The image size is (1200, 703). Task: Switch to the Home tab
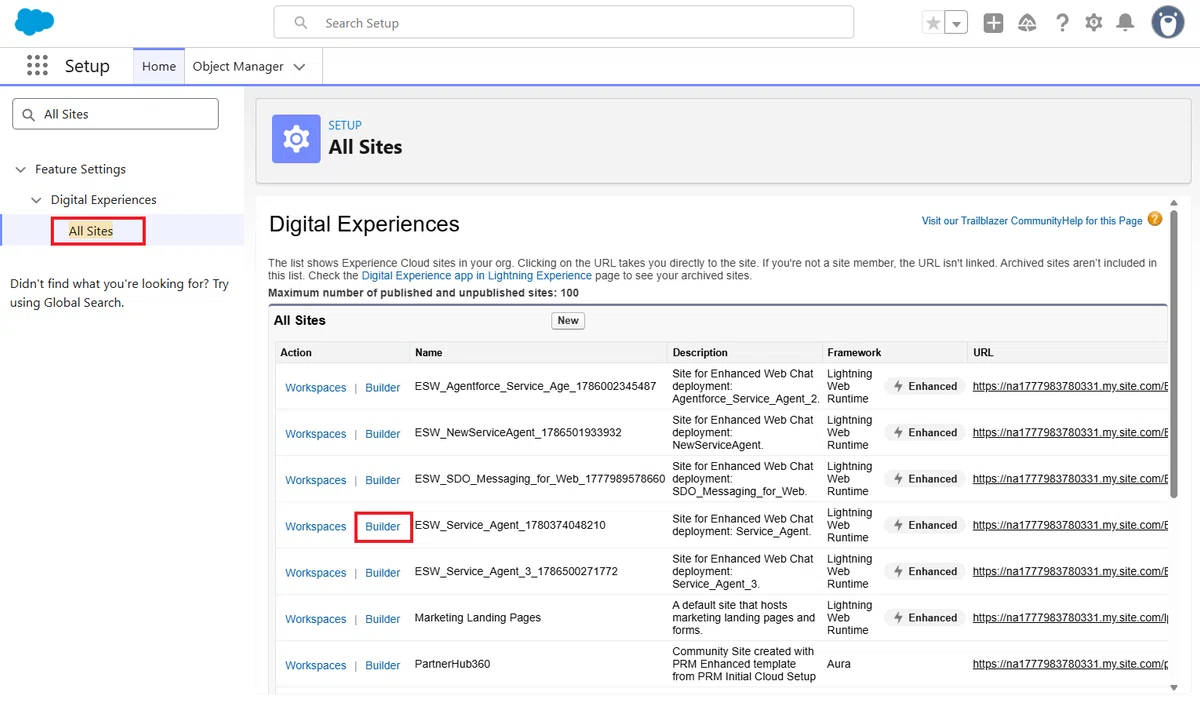click(x=159, y=66)
